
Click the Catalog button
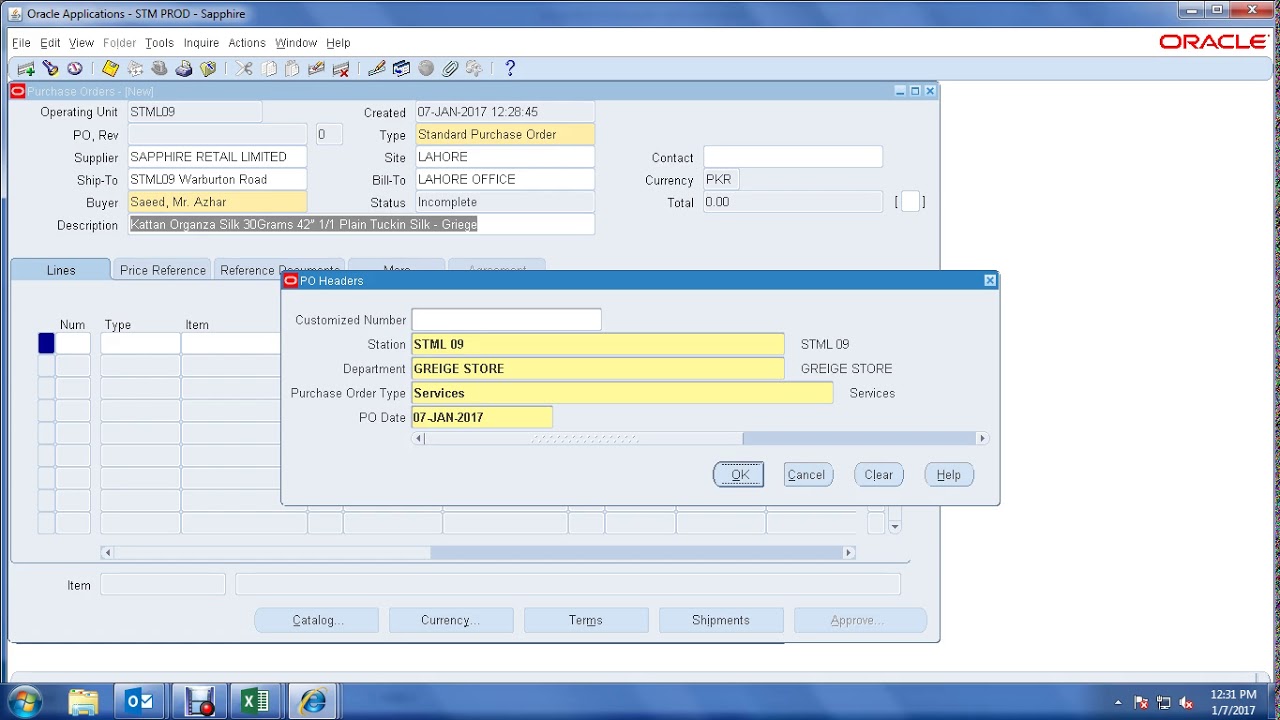click(x=317, y=620)
